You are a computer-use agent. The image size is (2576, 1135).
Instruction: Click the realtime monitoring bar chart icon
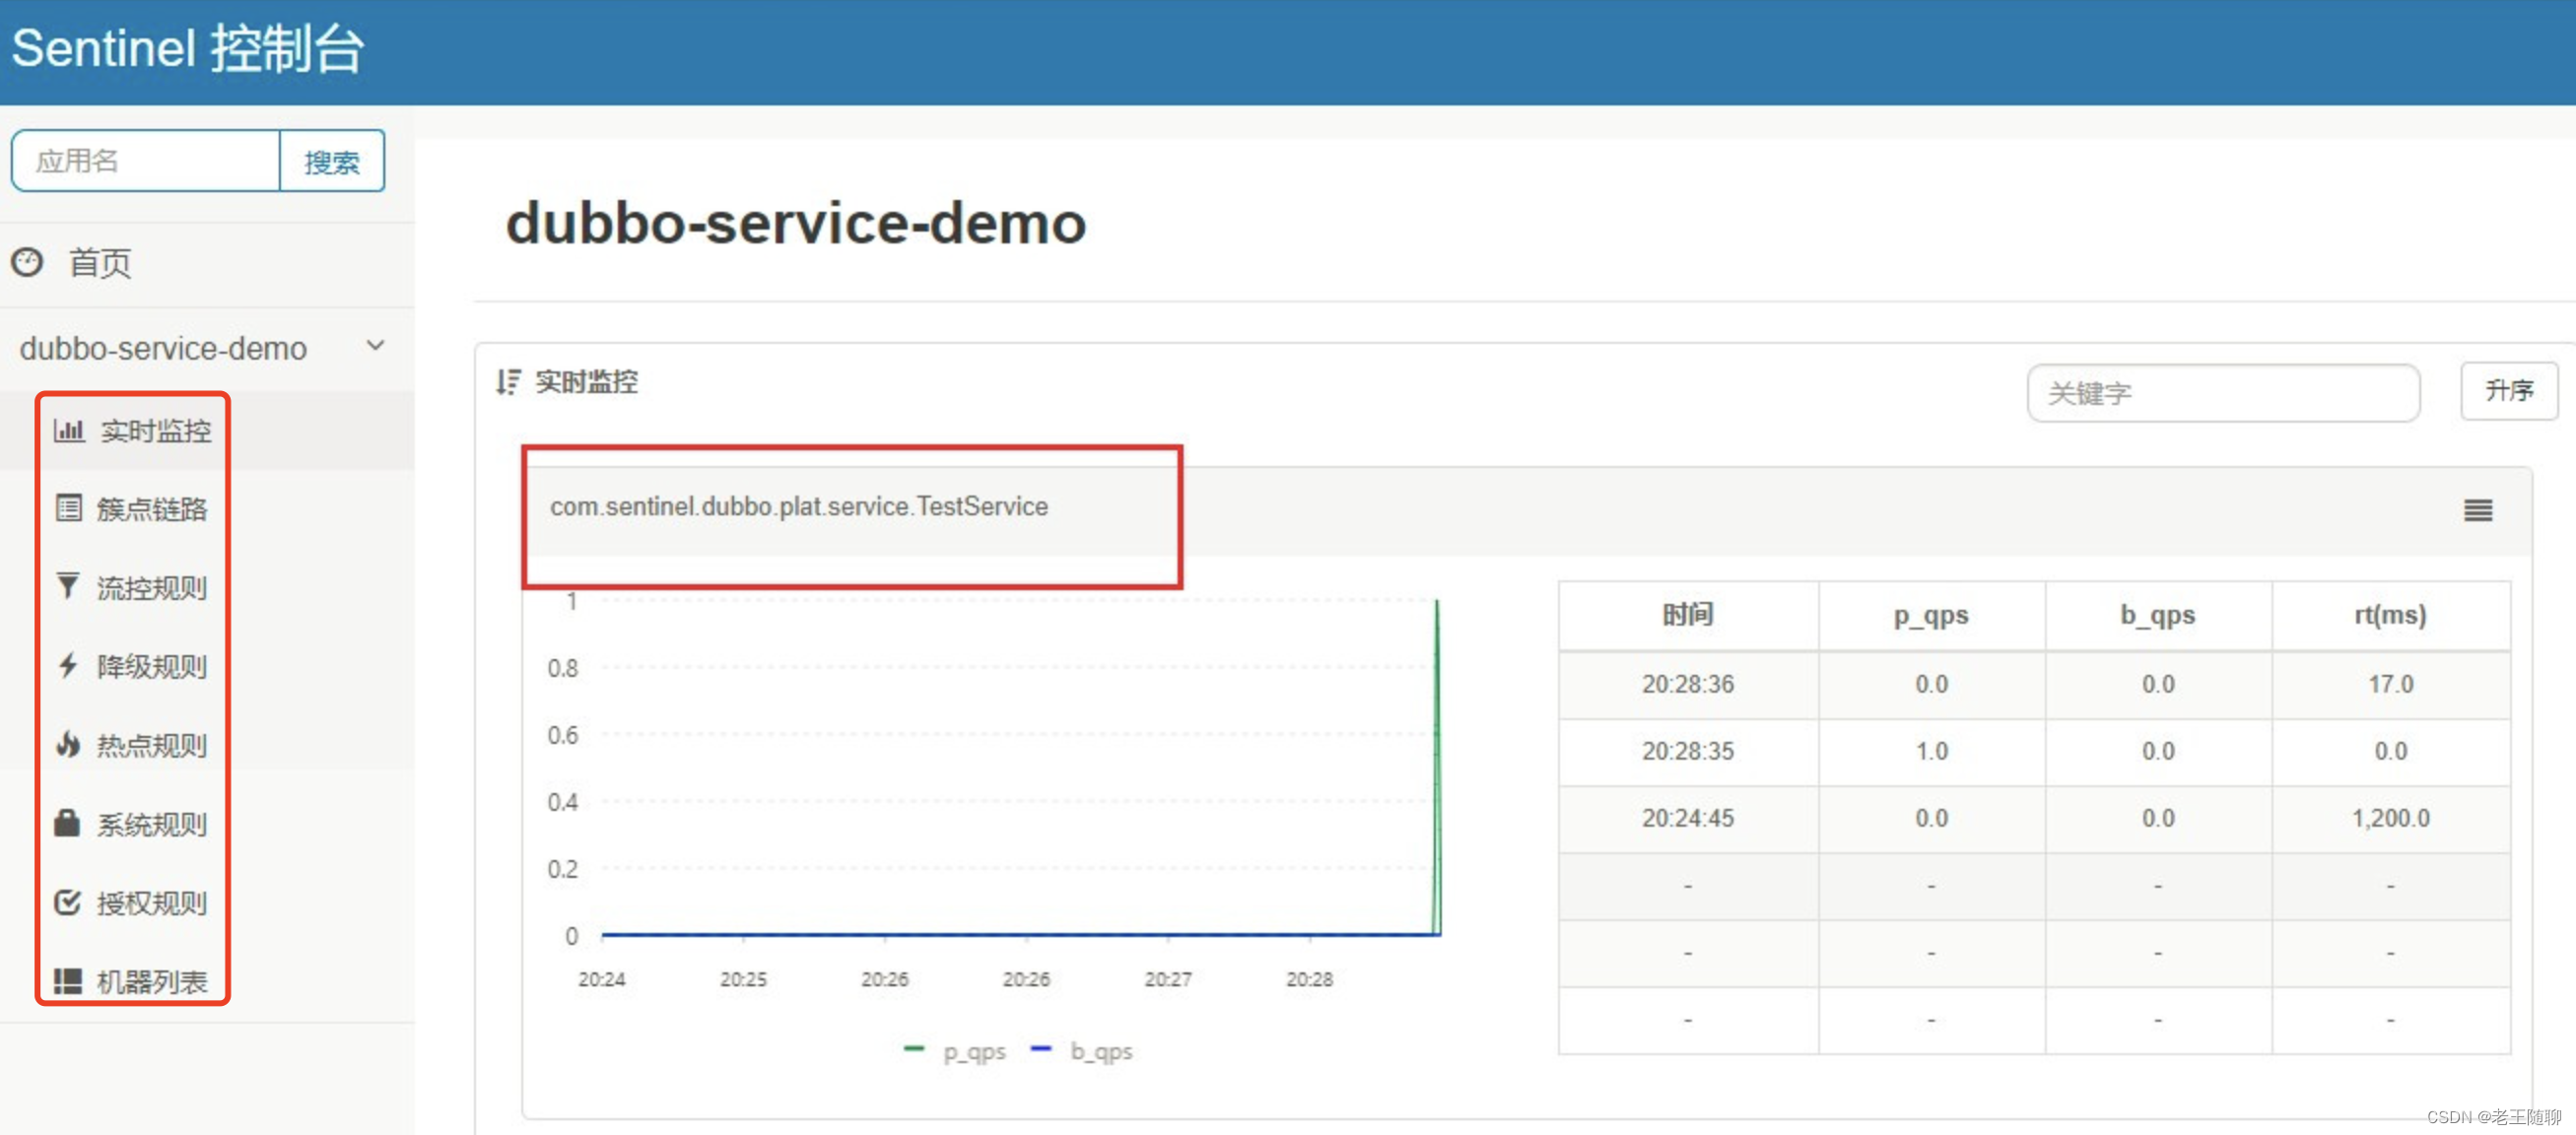(68, 430)
